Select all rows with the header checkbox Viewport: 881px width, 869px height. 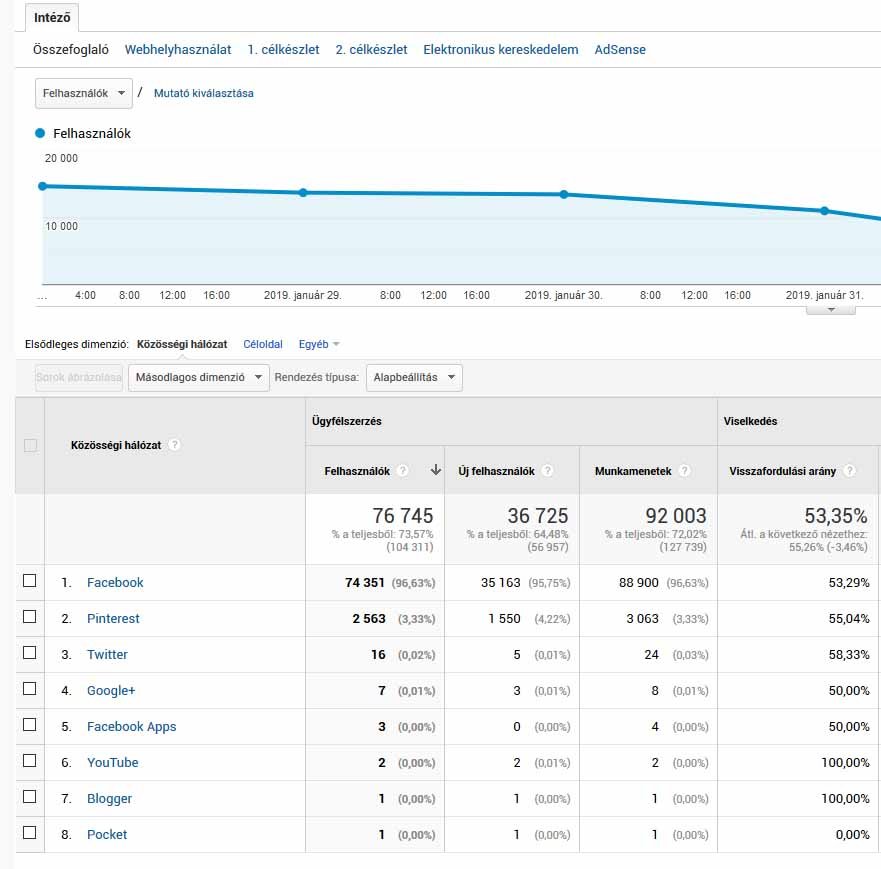[x=29, y=446]
